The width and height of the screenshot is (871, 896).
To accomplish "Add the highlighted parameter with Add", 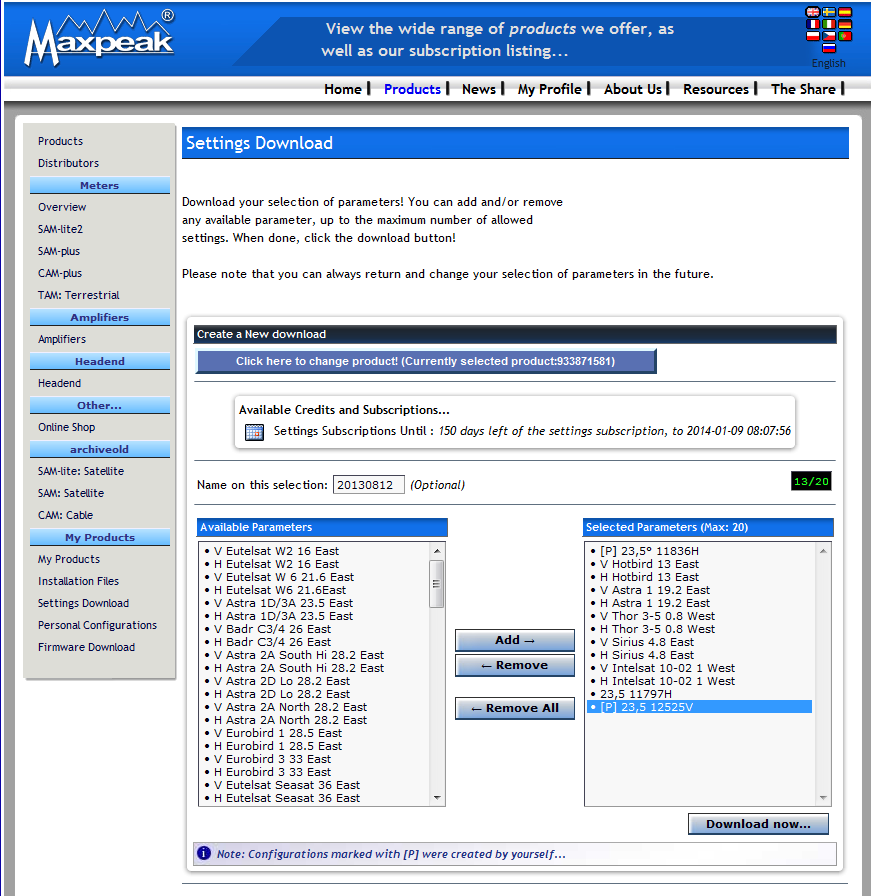I will click(x=514, y=640).
